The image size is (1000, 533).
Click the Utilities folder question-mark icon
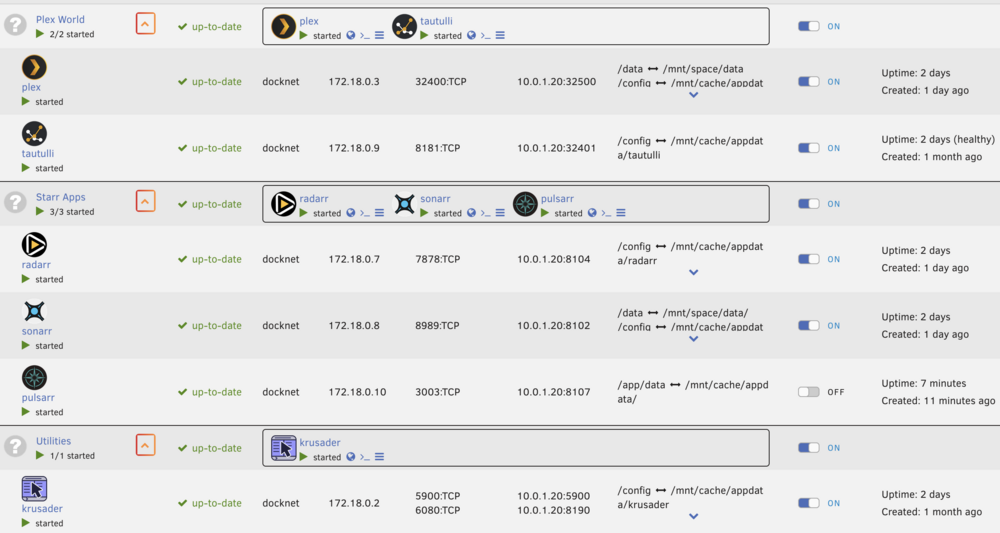pyautogui.click(x=15, y=446)
